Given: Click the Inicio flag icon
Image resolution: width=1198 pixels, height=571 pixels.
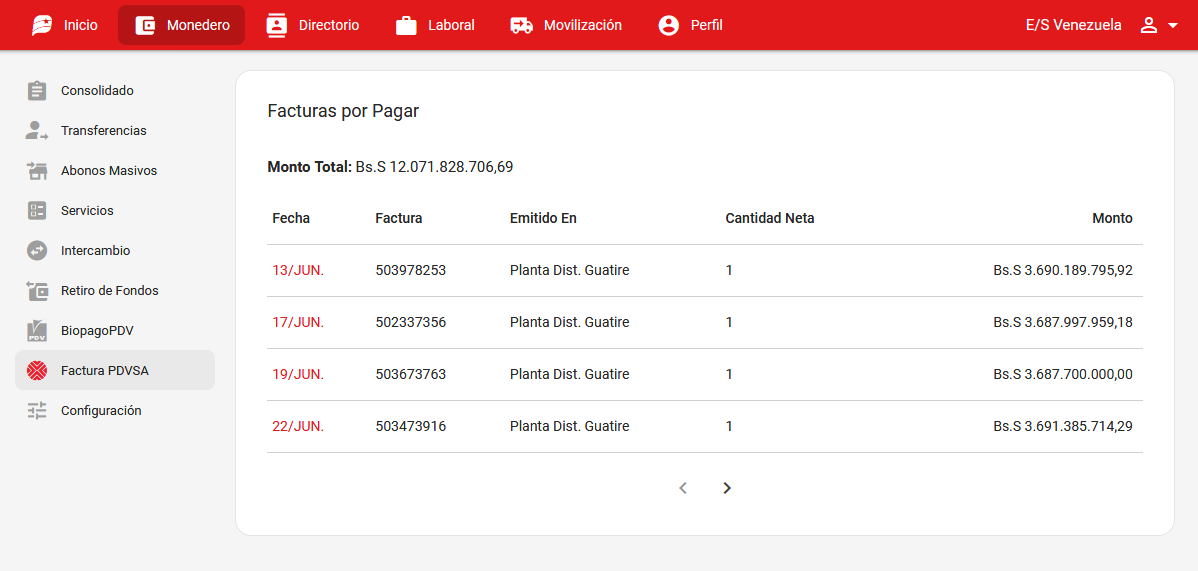Looking at the screenshot, I should [41, 25].
